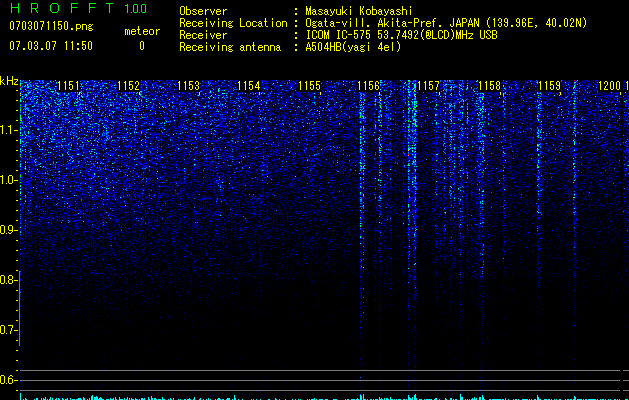Image resolution: width=629 pixels, height=400 pixels.
Task: Click the 1155 time marker
Action: pyautogui.click(x=310, y=86)
